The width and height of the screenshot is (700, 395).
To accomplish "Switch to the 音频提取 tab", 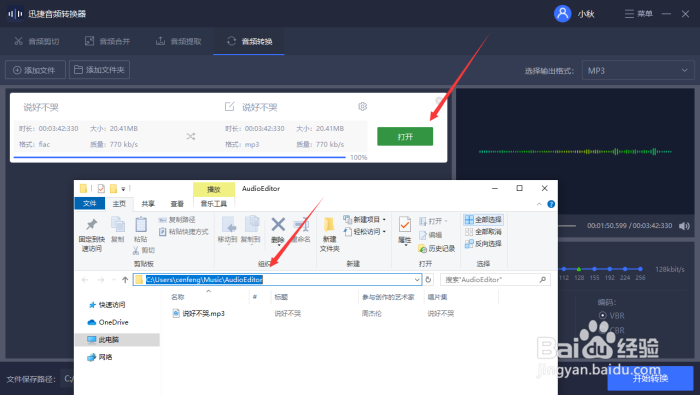I will [x=179, y=42].
